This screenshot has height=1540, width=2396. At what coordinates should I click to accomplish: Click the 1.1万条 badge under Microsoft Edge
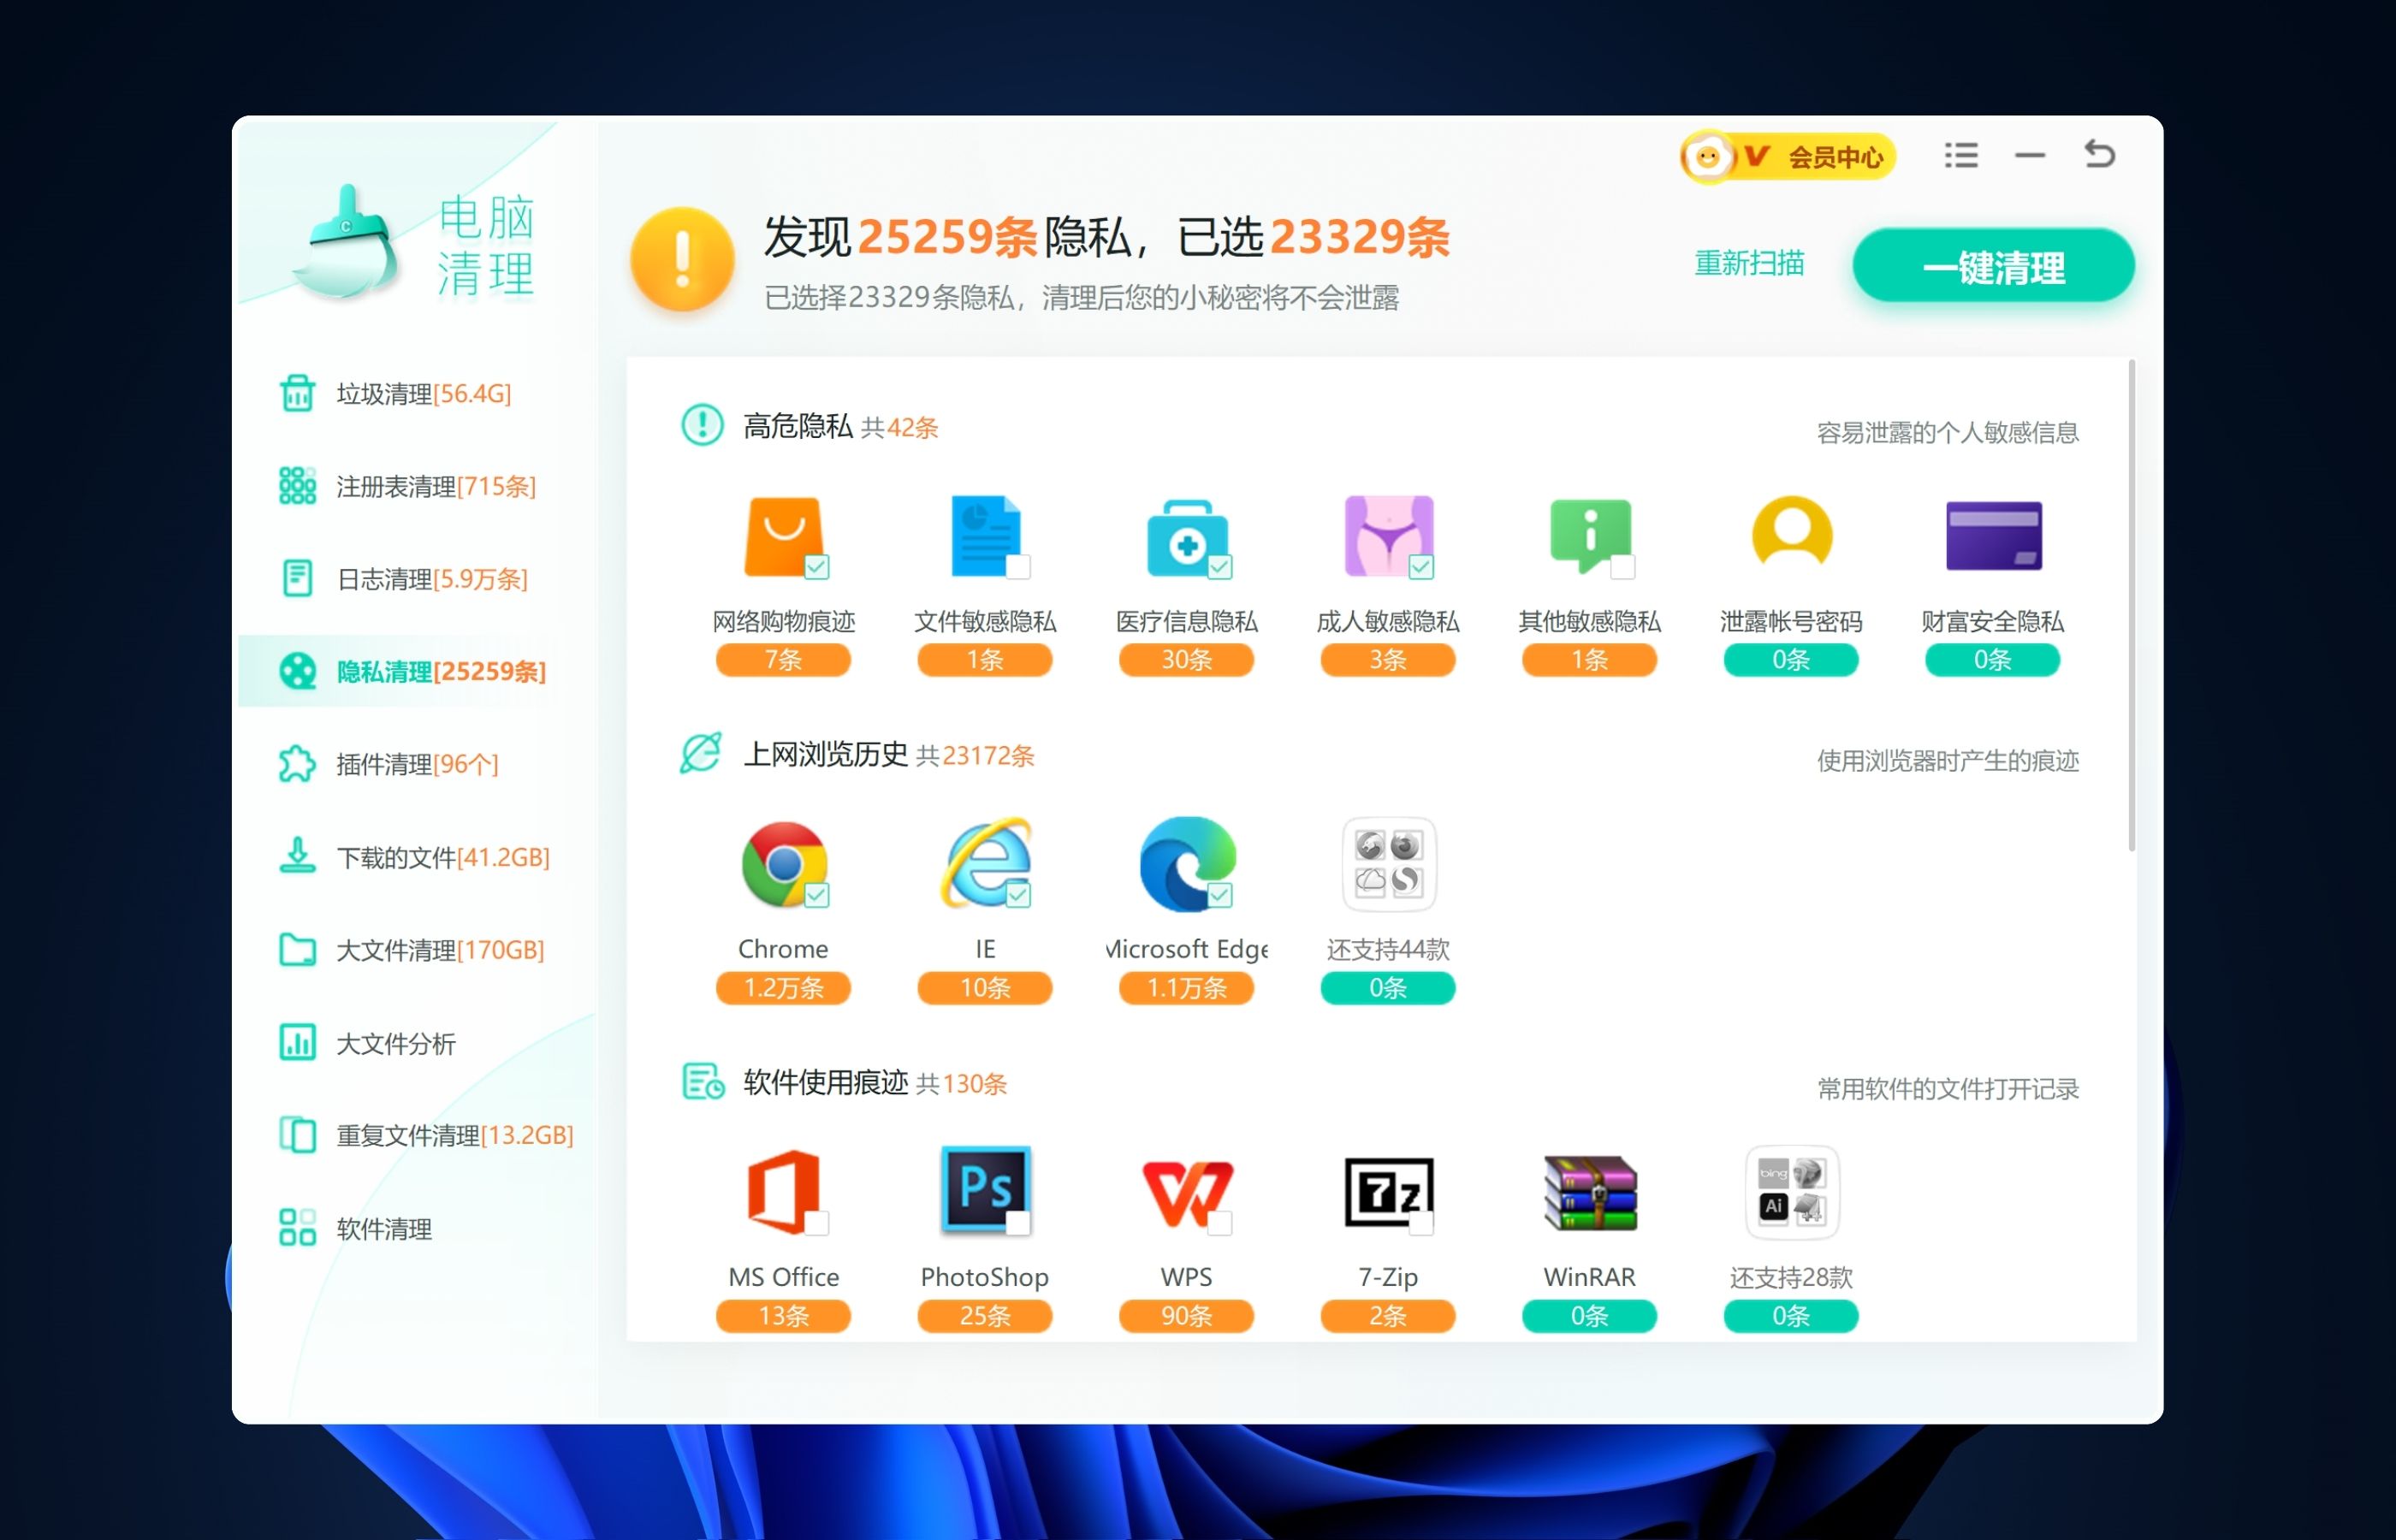1187,988
